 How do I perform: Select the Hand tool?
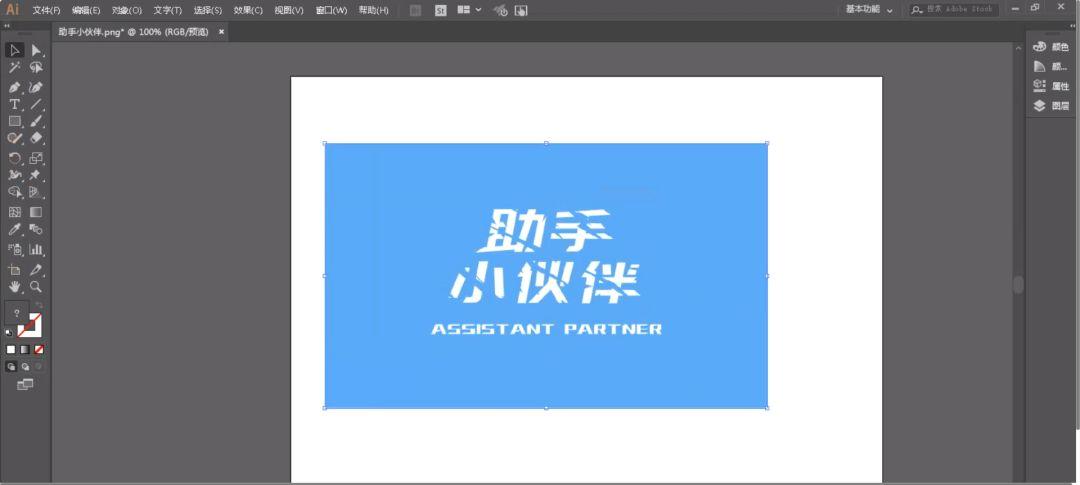pos(14,287)
